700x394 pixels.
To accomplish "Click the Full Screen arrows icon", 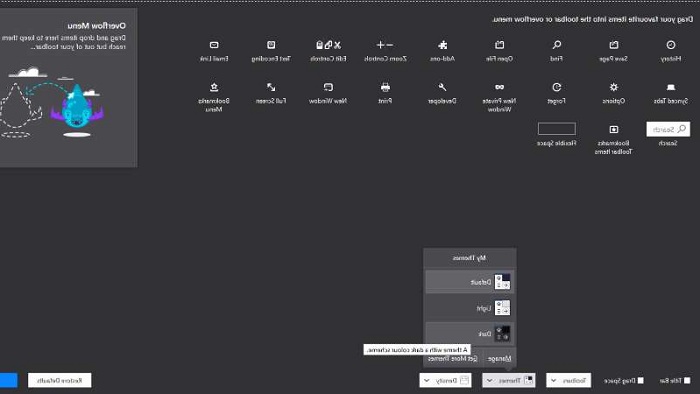I will click(x=271, y=87).
